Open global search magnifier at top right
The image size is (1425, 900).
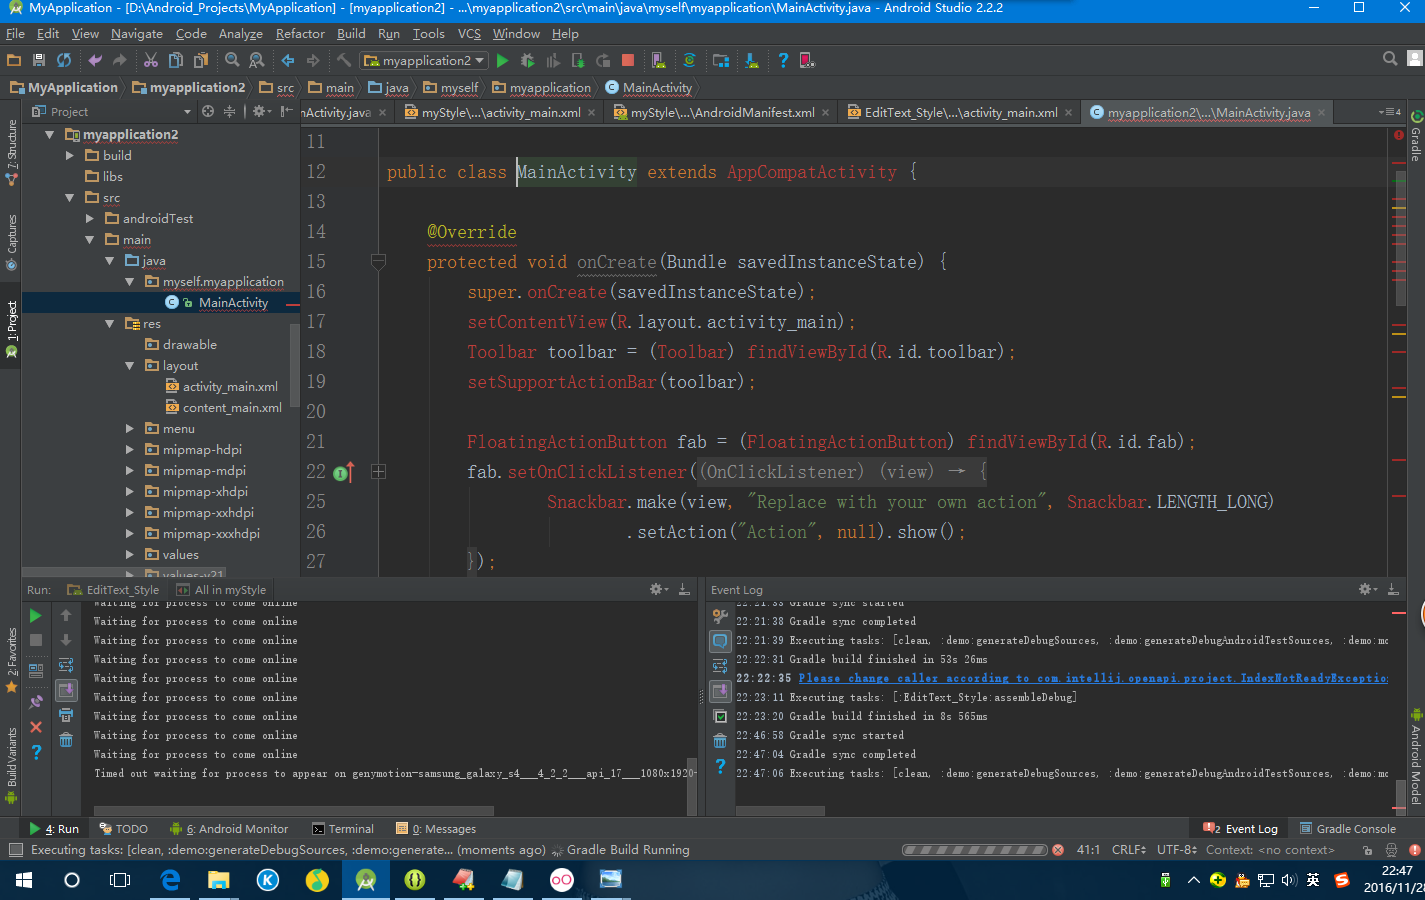[x=1390, y=59]
